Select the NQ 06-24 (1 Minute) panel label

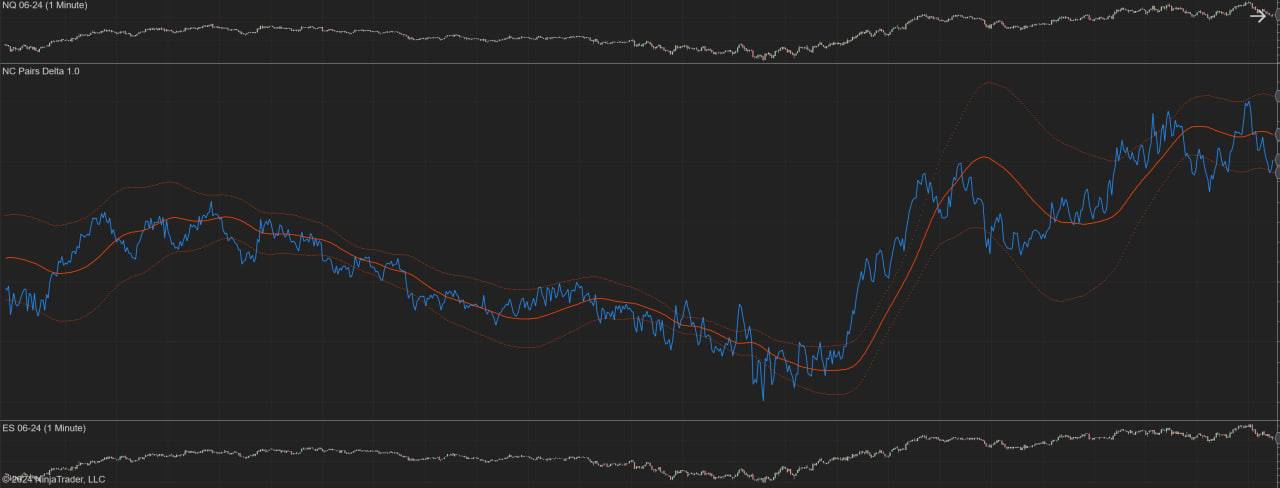[x=44, y=6]
